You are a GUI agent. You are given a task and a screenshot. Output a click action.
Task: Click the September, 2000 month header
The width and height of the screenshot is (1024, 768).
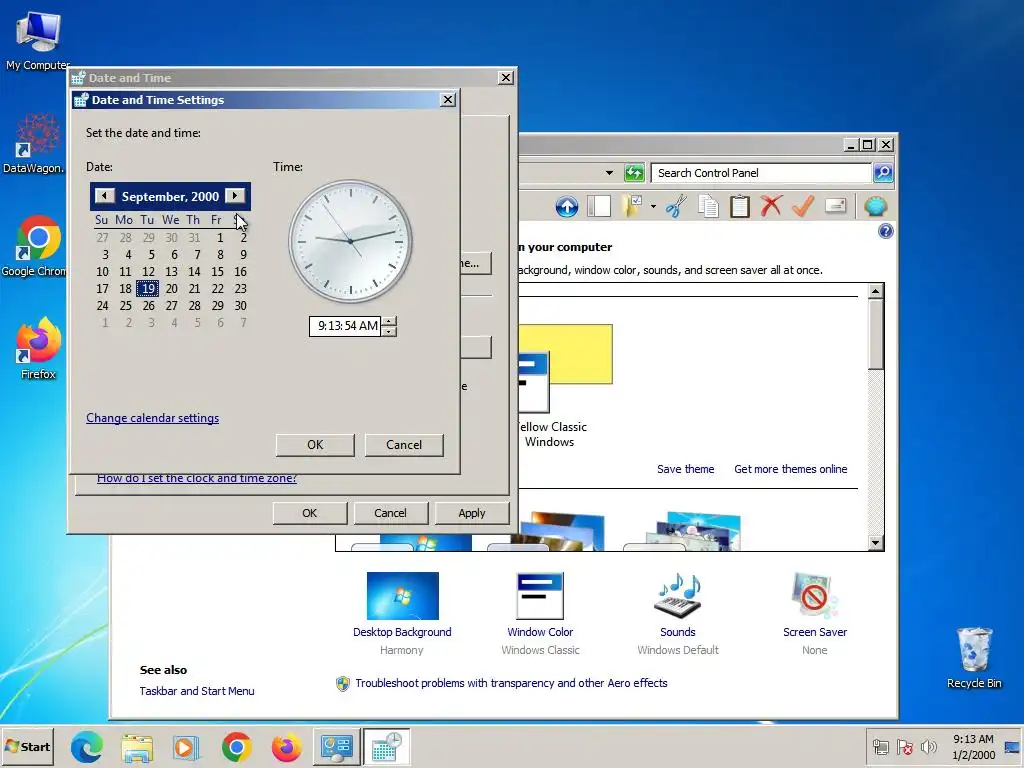(170, 197)
